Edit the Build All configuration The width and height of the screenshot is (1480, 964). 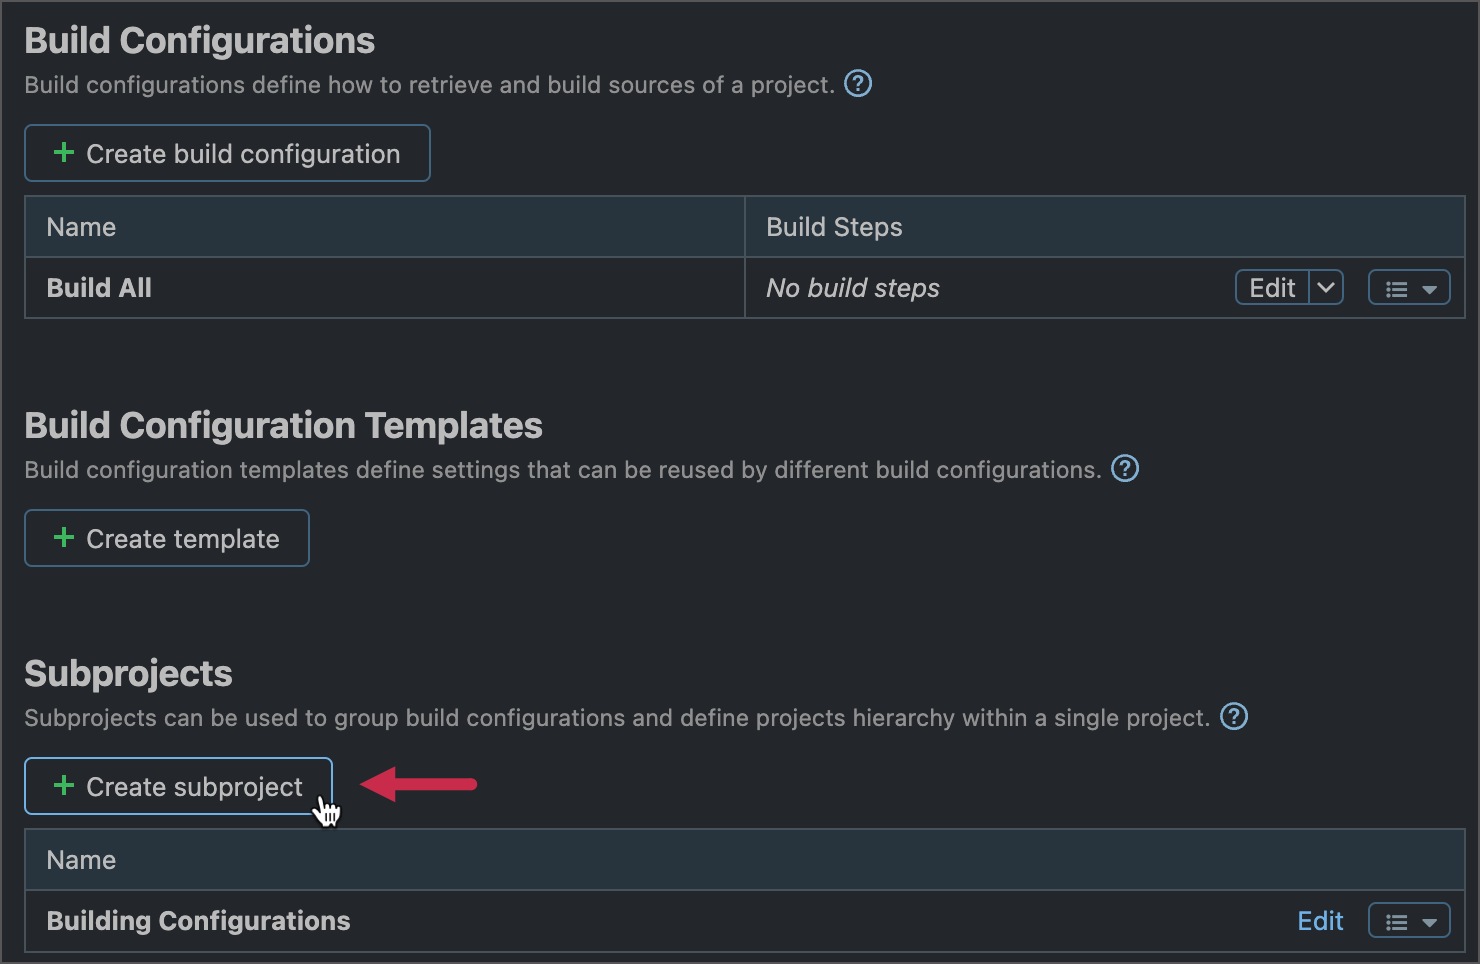click(1270, 287)
